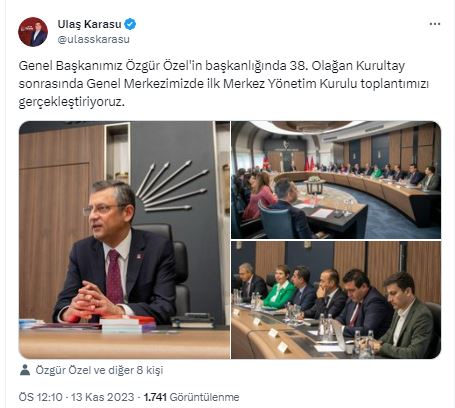Click the red tie in the large photo

point(114,276)
